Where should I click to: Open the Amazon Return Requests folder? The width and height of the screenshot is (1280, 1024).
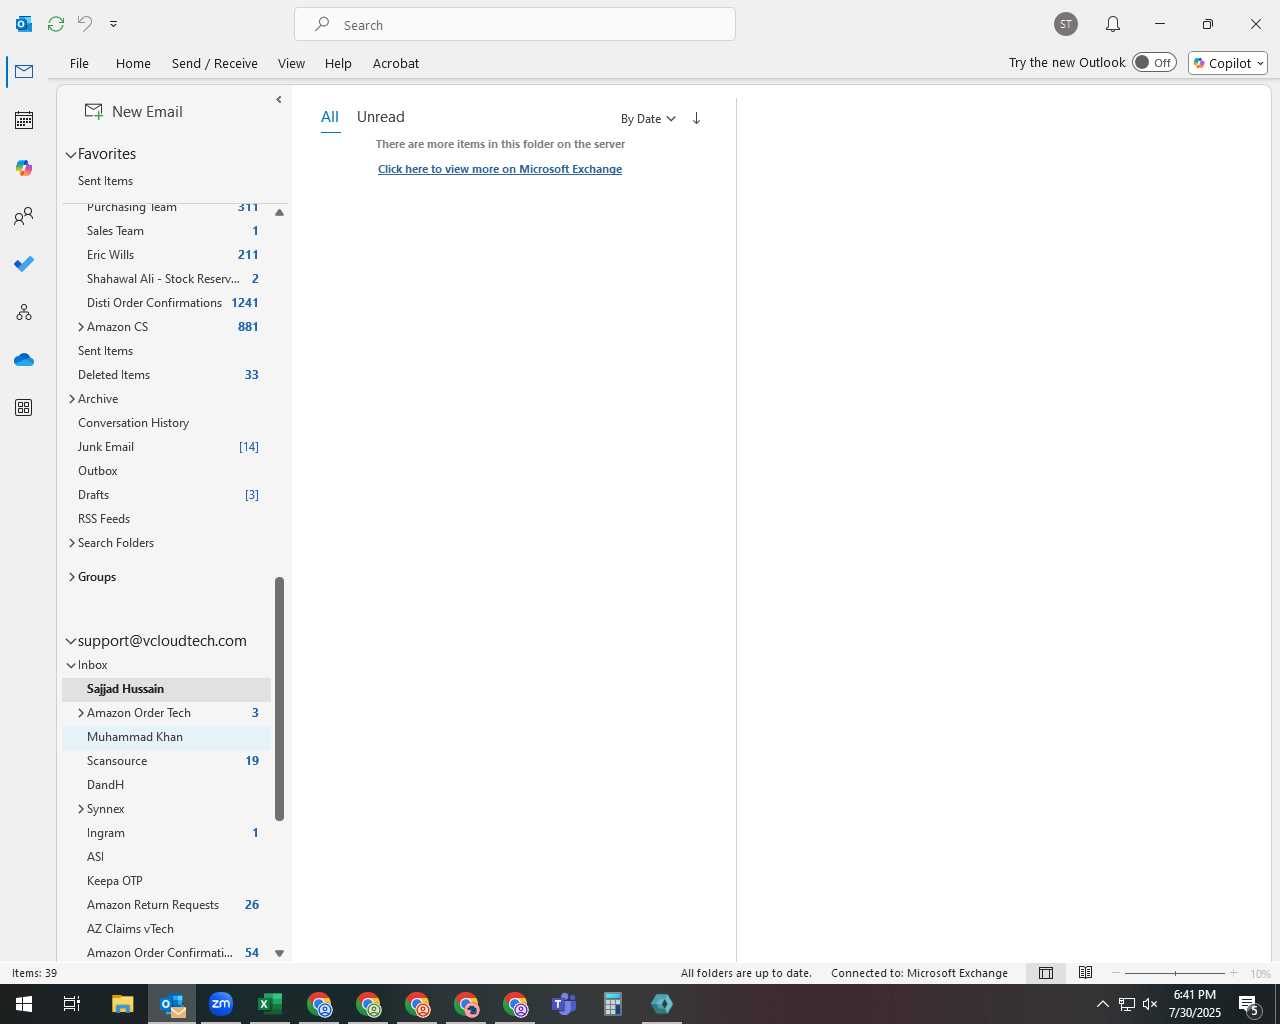pos(166,905)
